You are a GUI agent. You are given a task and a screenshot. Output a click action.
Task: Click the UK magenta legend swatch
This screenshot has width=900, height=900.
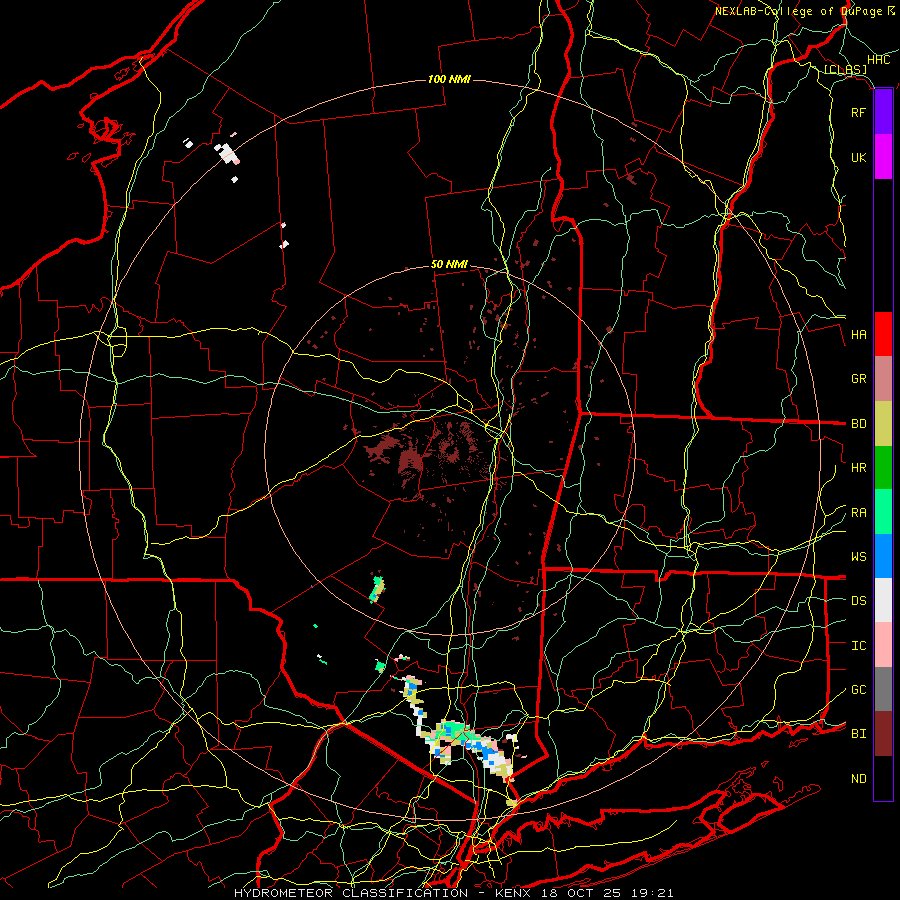tap(883, 157)
